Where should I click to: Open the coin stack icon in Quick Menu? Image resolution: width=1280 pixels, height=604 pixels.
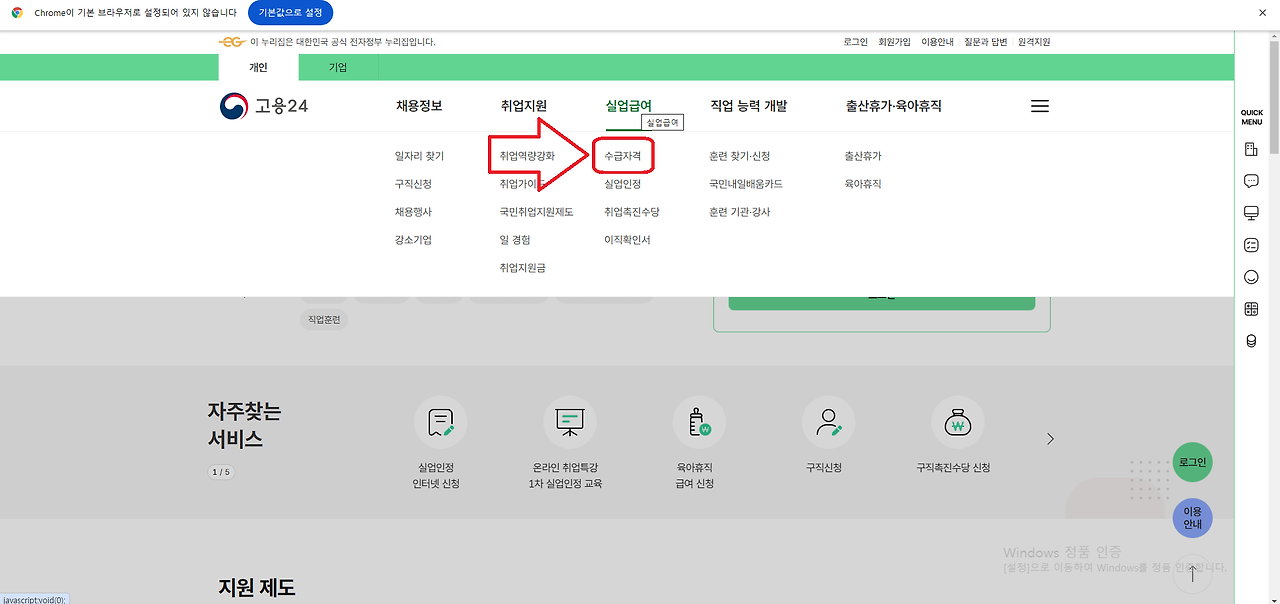1251,341
